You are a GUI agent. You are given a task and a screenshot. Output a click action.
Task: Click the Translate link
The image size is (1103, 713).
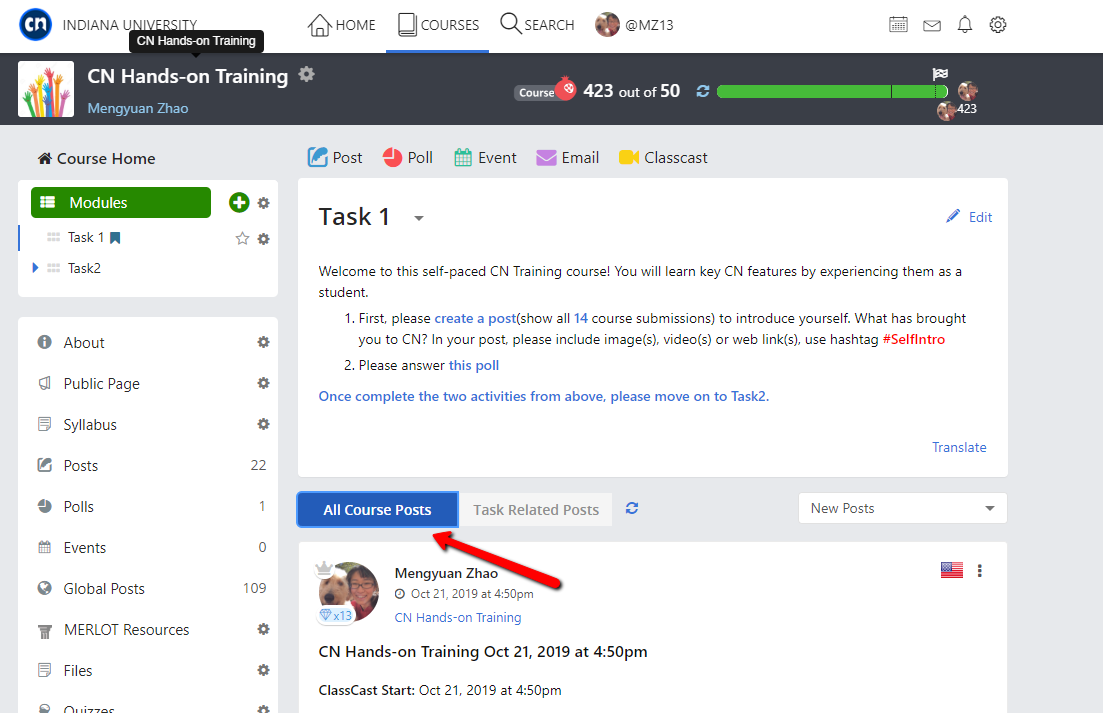[959, 447]
